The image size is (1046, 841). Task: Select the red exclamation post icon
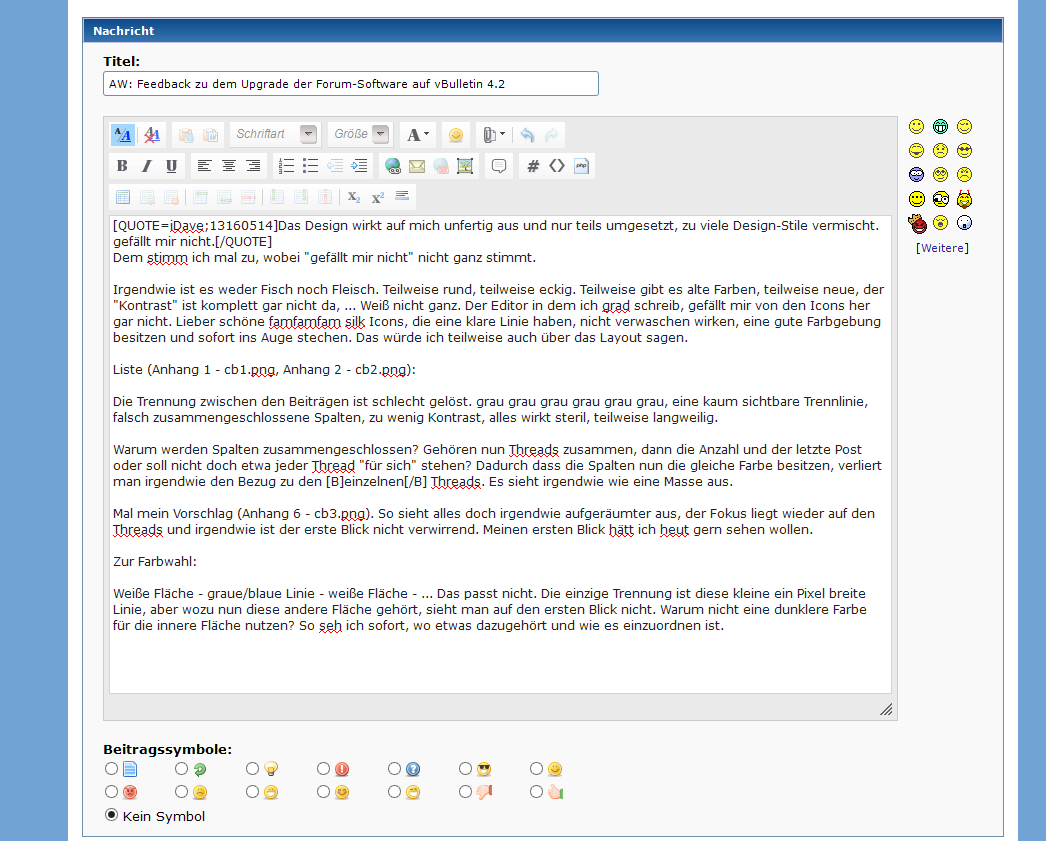tap(342, 769)
